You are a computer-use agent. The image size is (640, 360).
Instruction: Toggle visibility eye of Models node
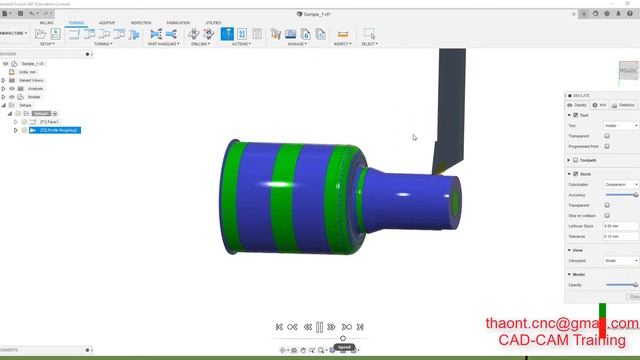tap(12, 97)
